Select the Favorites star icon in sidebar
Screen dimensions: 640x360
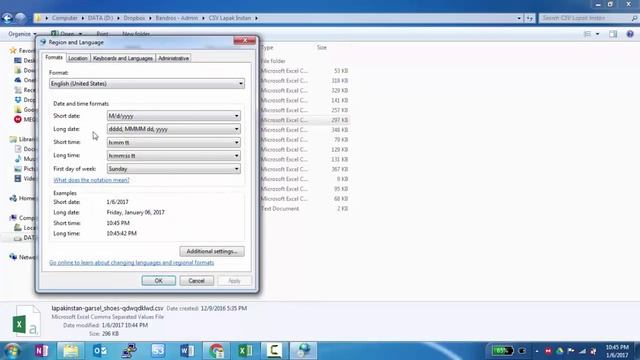[x=13, y=51]
